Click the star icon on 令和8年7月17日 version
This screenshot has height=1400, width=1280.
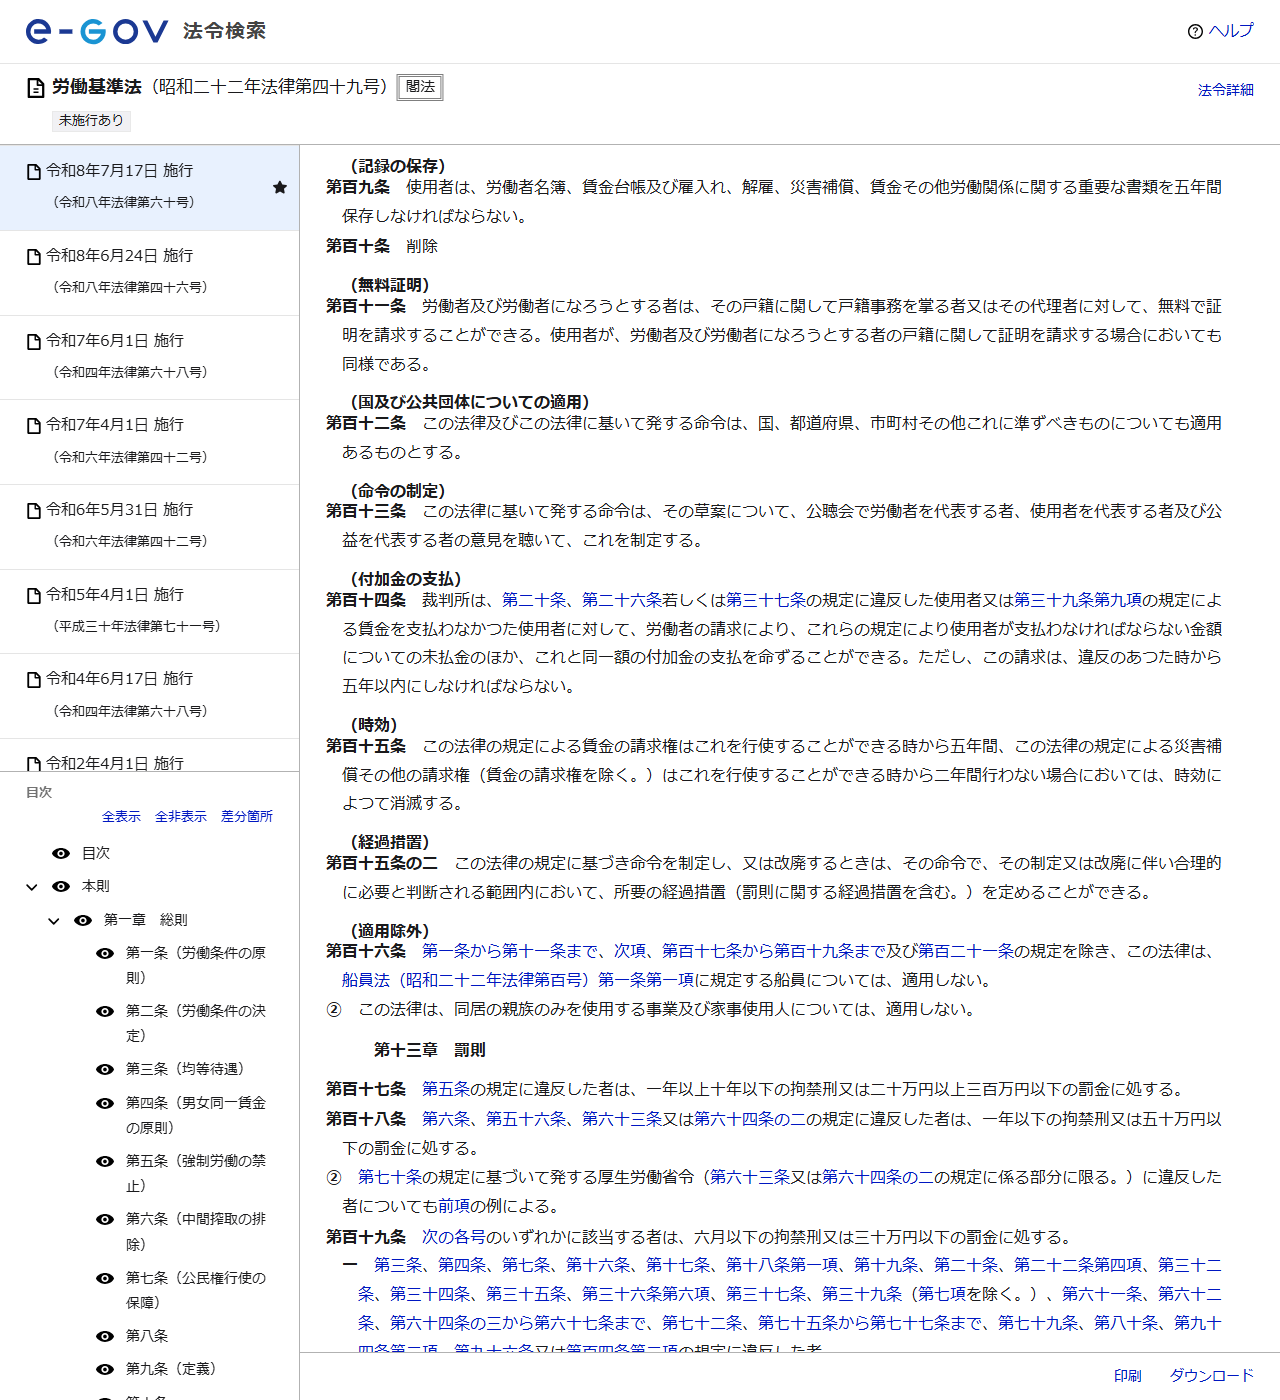click(x=280, y=187)
